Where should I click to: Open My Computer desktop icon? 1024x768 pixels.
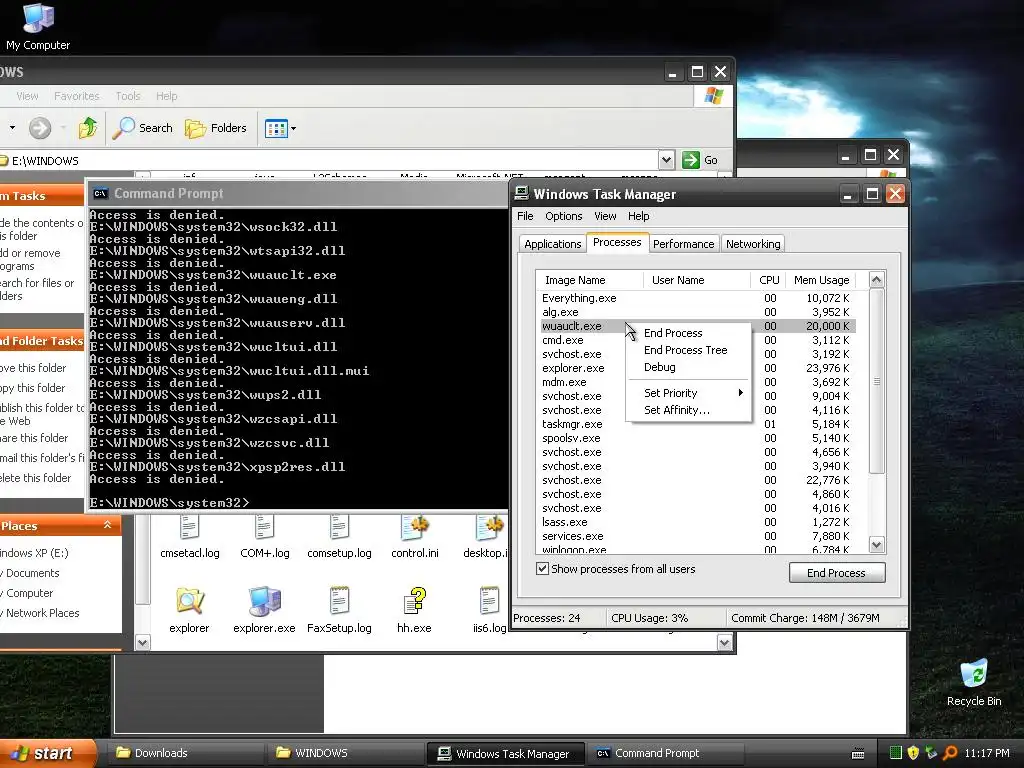tap(38, 26)
